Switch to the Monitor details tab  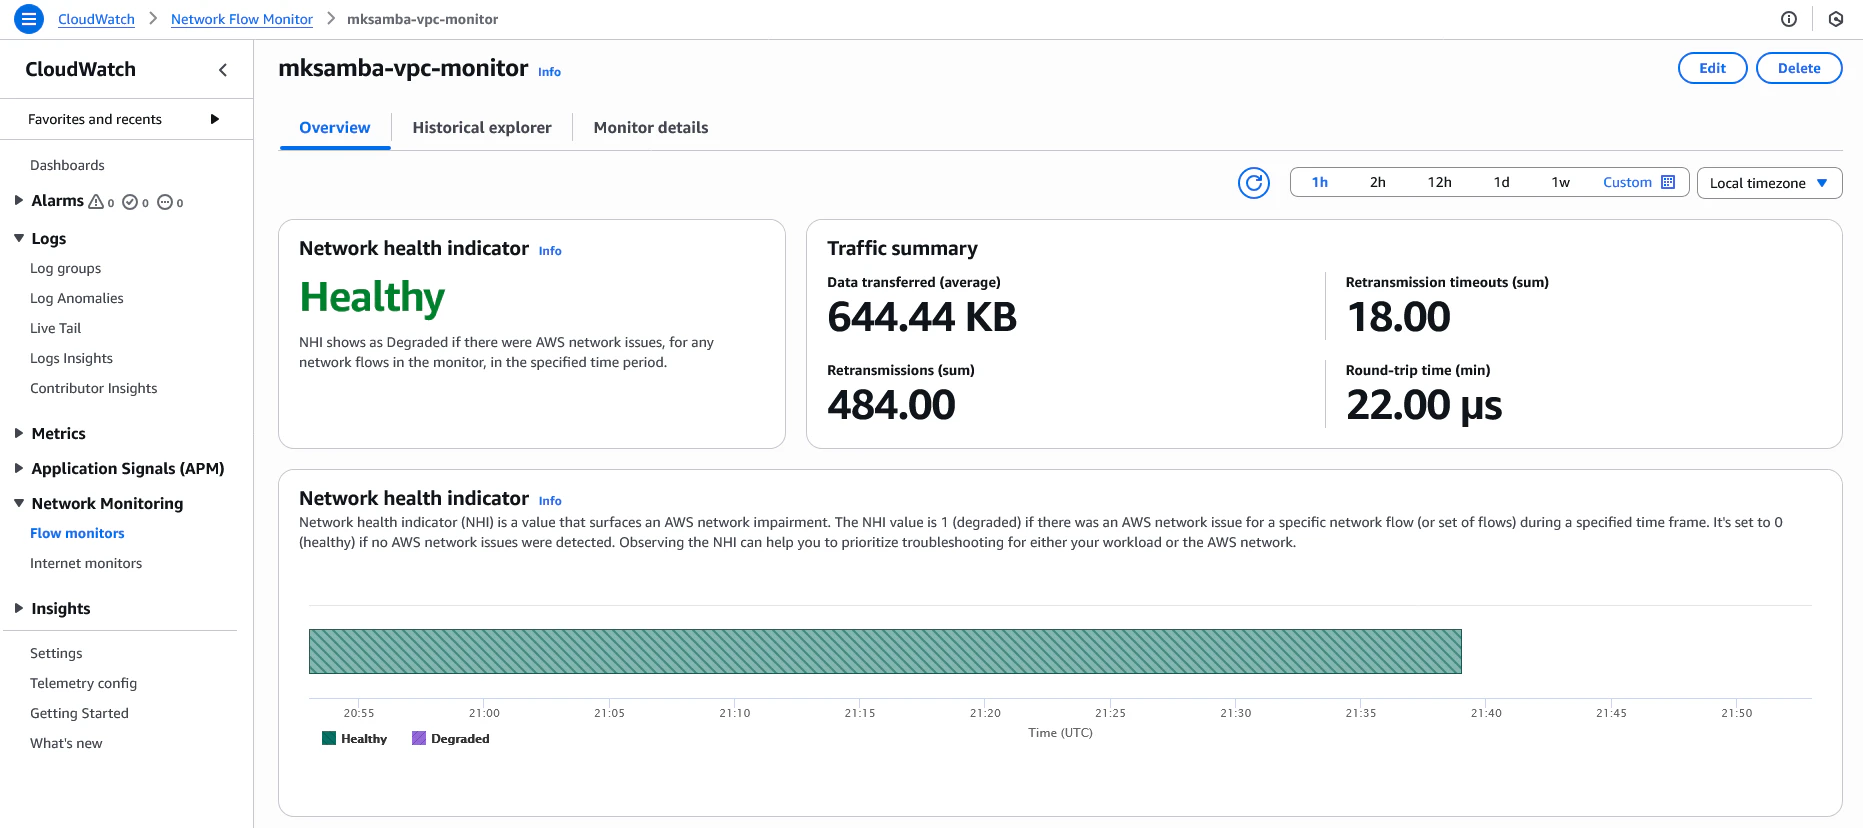pyautogui.click(x=651, y=128)
